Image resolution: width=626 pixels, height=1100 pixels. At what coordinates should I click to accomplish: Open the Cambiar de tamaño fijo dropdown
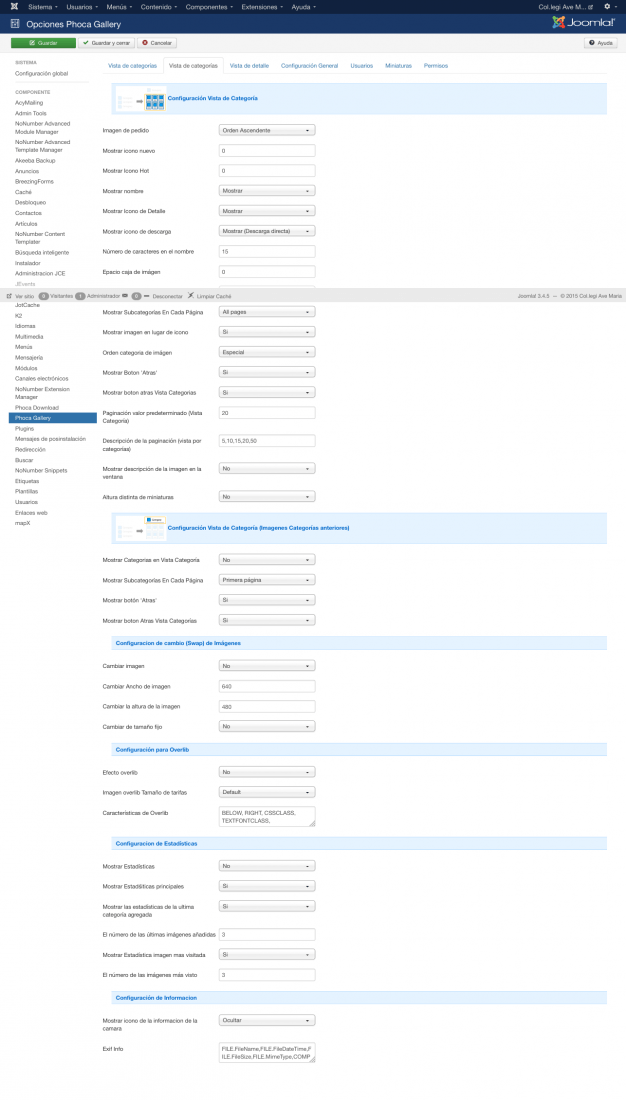pyautogui.click(x=267, y=727)
